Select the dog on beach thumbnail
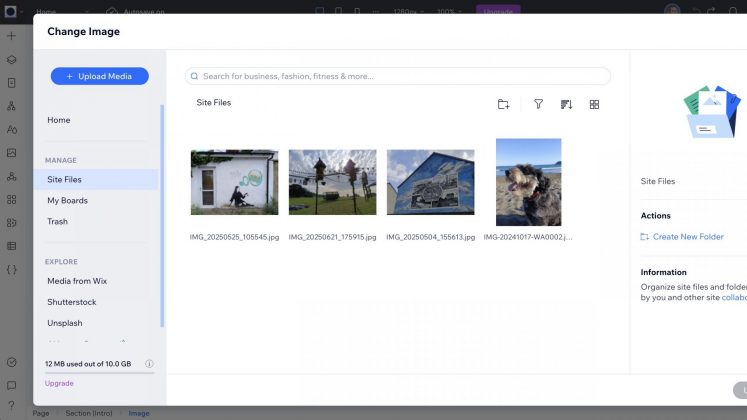Image resolution: width=747 pixels, height=420 pixels. 528,182
